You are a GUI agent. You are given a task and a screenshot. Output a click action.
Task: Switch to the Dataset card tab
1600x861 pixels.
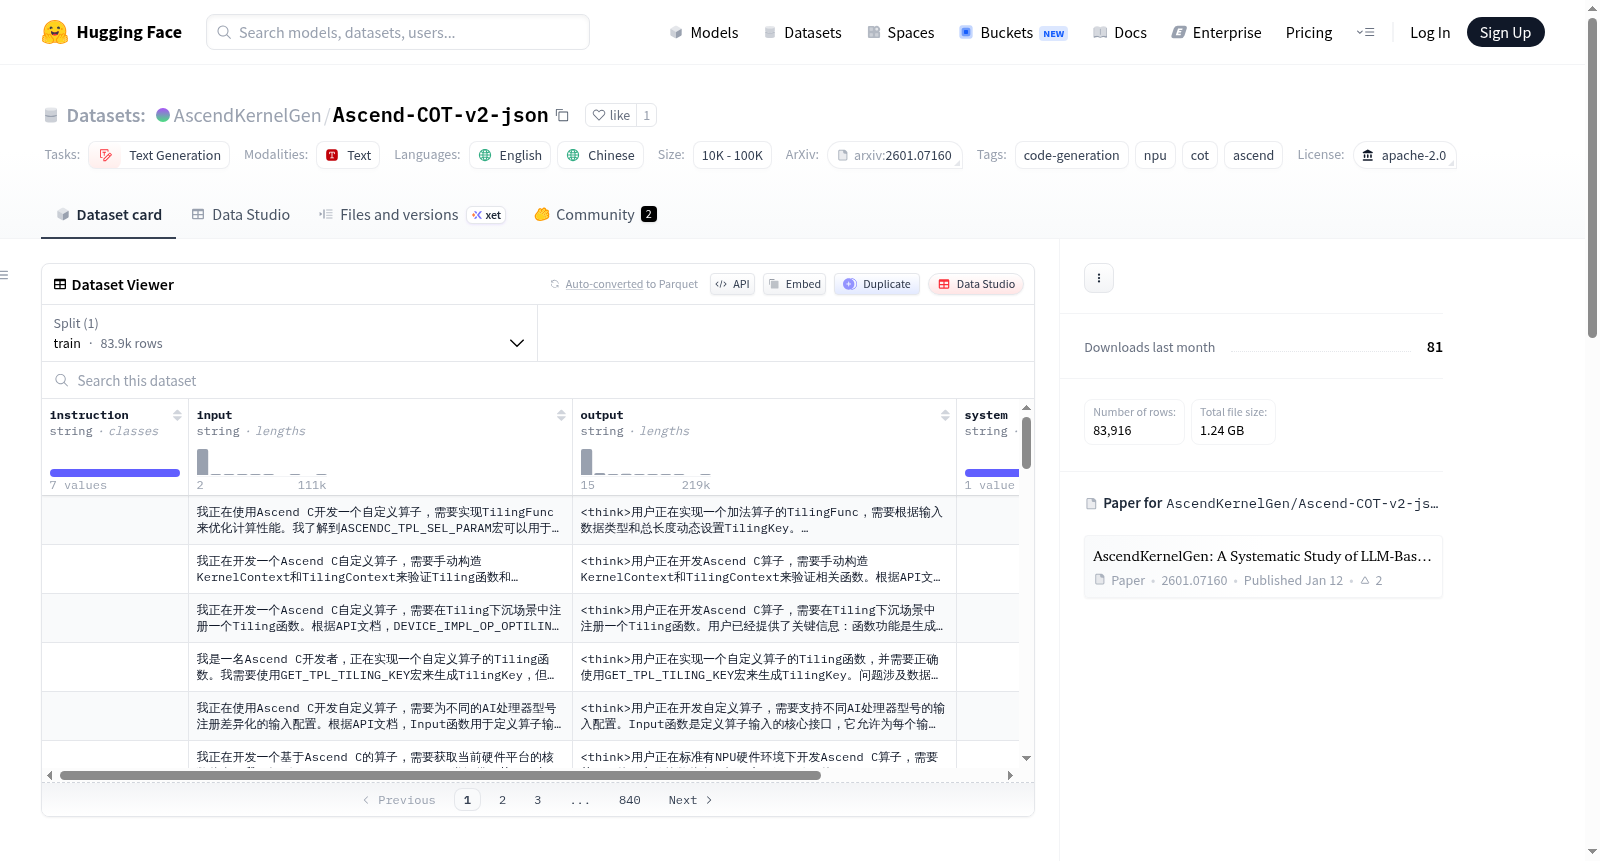click(109, 214)
